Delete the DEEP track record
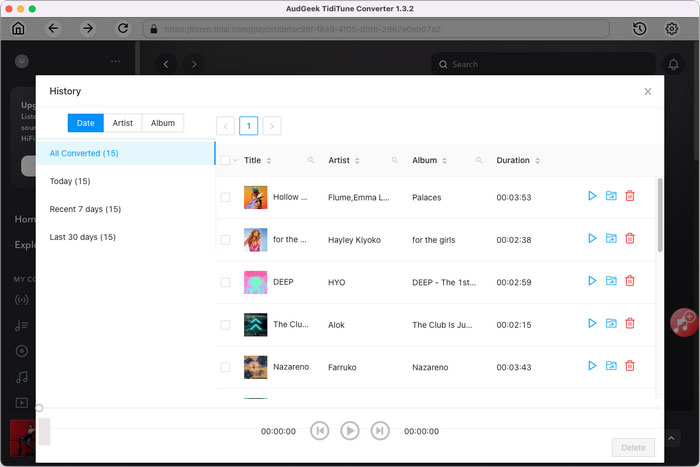The width and height of the screenshot is (700, 467). 630,281
